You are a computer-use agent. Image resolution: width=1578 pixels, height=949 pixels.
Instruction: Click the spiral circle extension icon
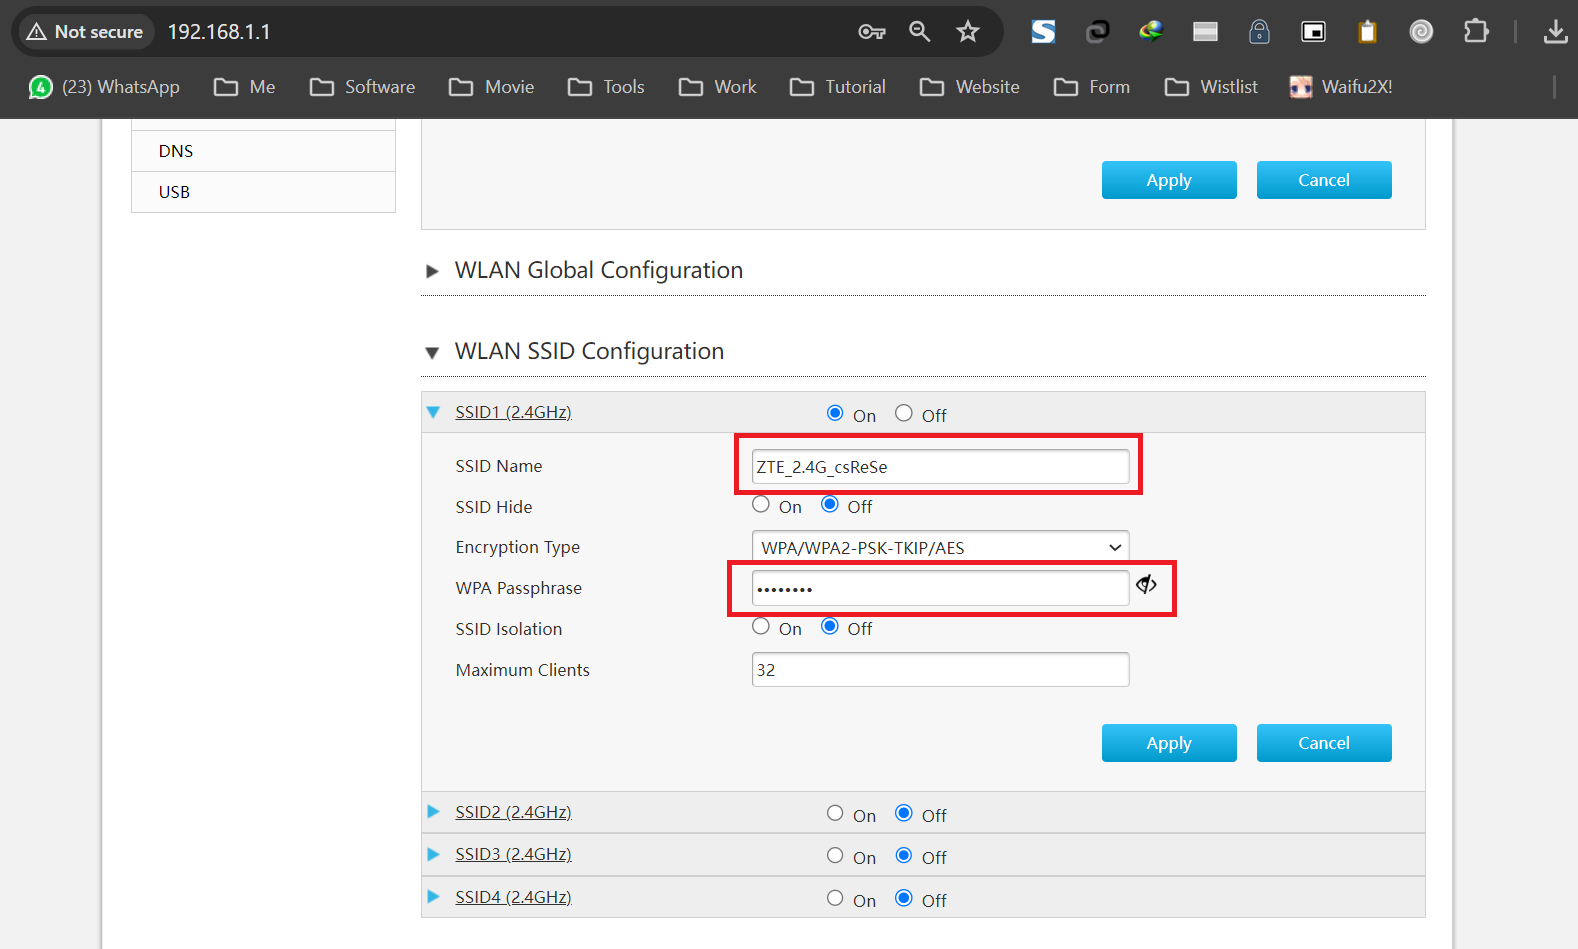point(1421,32)
